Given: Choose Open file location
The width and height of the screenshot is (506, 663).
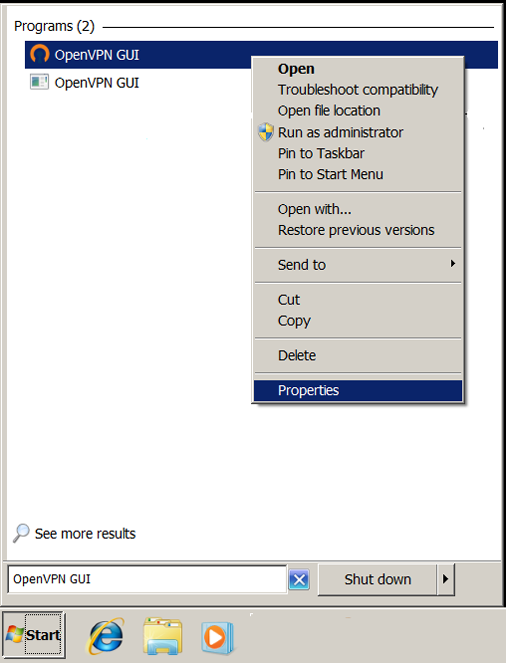Looking at the screenshot, I should (x=329, y=111).
